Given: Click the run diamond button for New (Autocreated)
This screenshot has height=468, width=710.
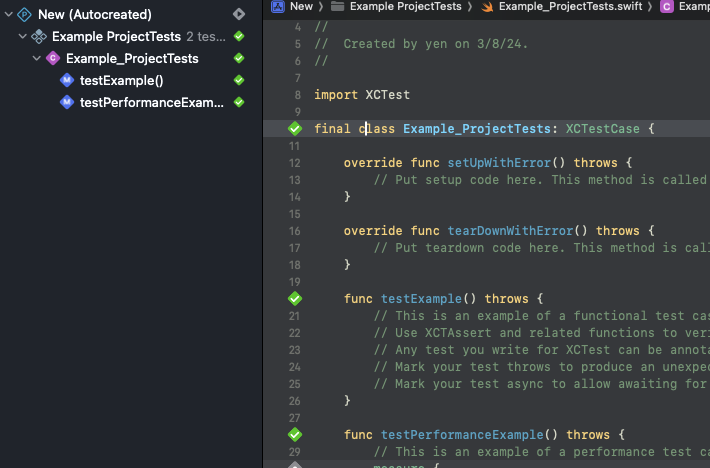Looking at the screenshot, I should [239, 14].
